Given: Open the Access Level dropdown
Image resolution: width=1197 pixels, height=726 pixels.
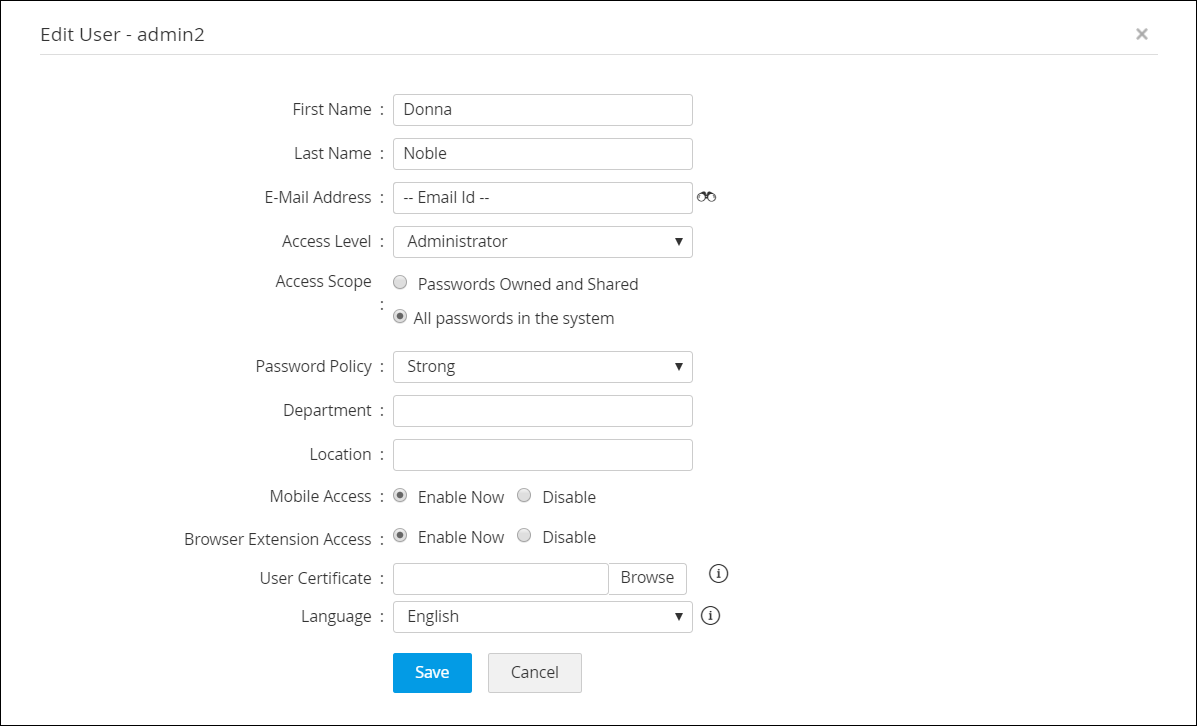Looking at the screenshot, I should point(542,242).
